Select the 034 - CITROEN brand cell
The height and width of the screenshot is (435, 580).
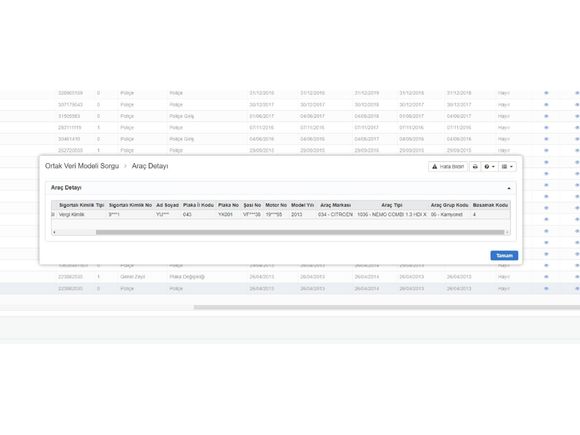[x=335, y=215]
